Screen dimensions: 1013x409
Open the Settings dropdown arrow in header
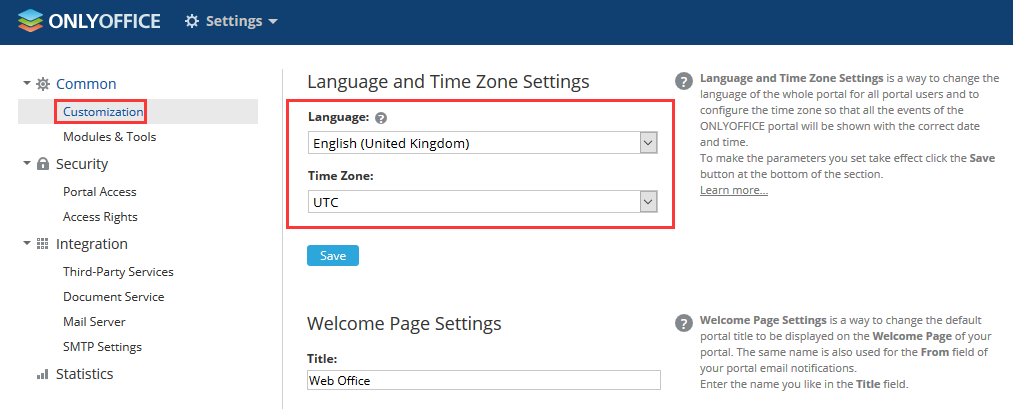(273, 21)
